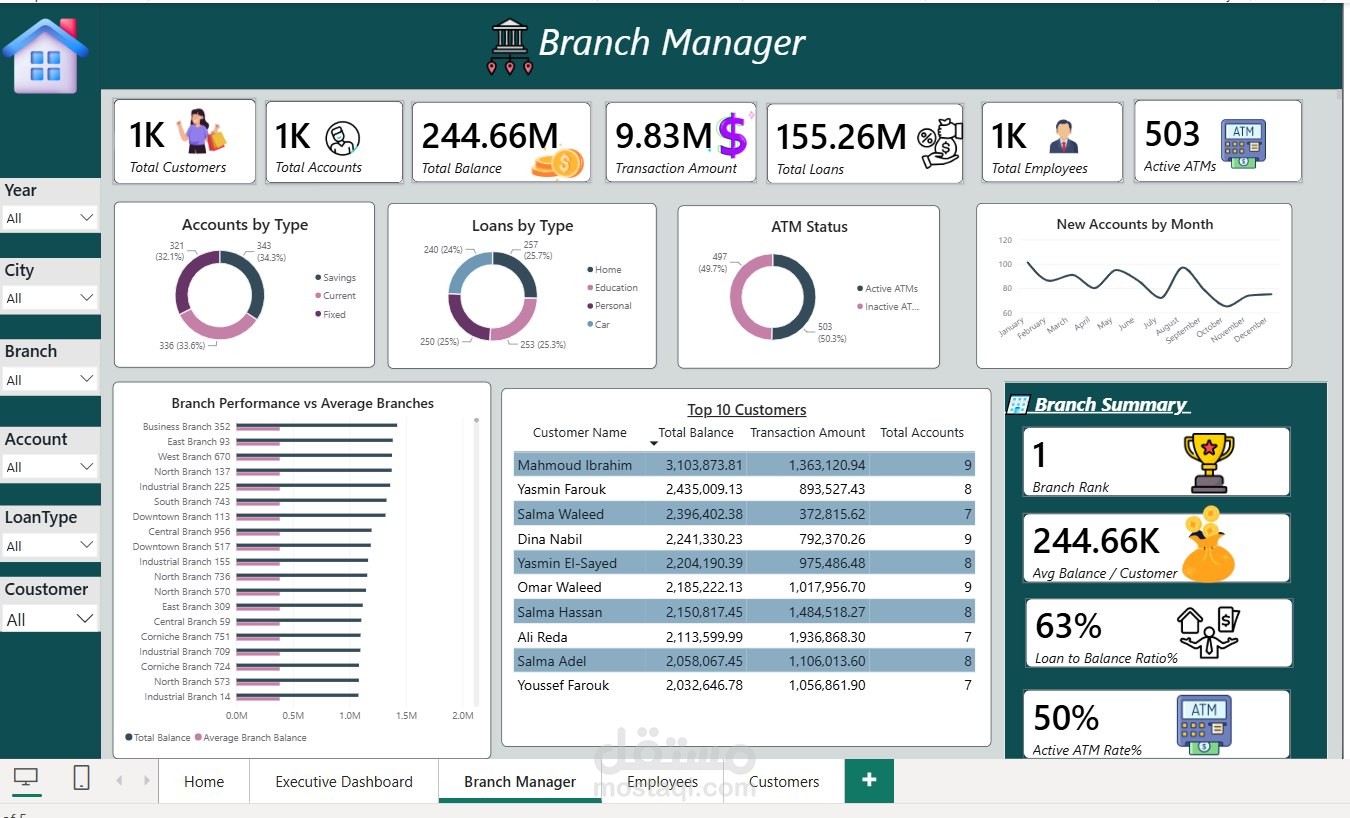Click the Branch Summary building icon
This screenshot has width=1350, height=818.
click(1018, 405)
